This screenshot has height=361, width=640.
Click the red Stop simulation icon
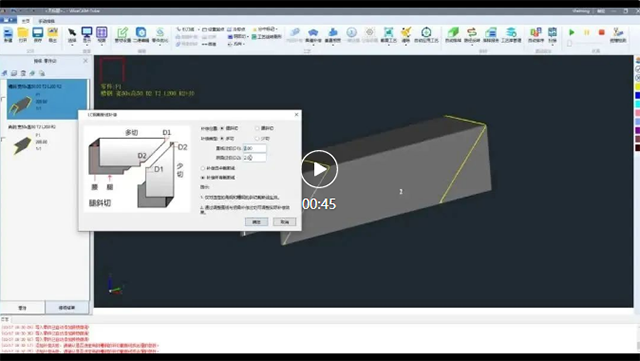(601, 32)
